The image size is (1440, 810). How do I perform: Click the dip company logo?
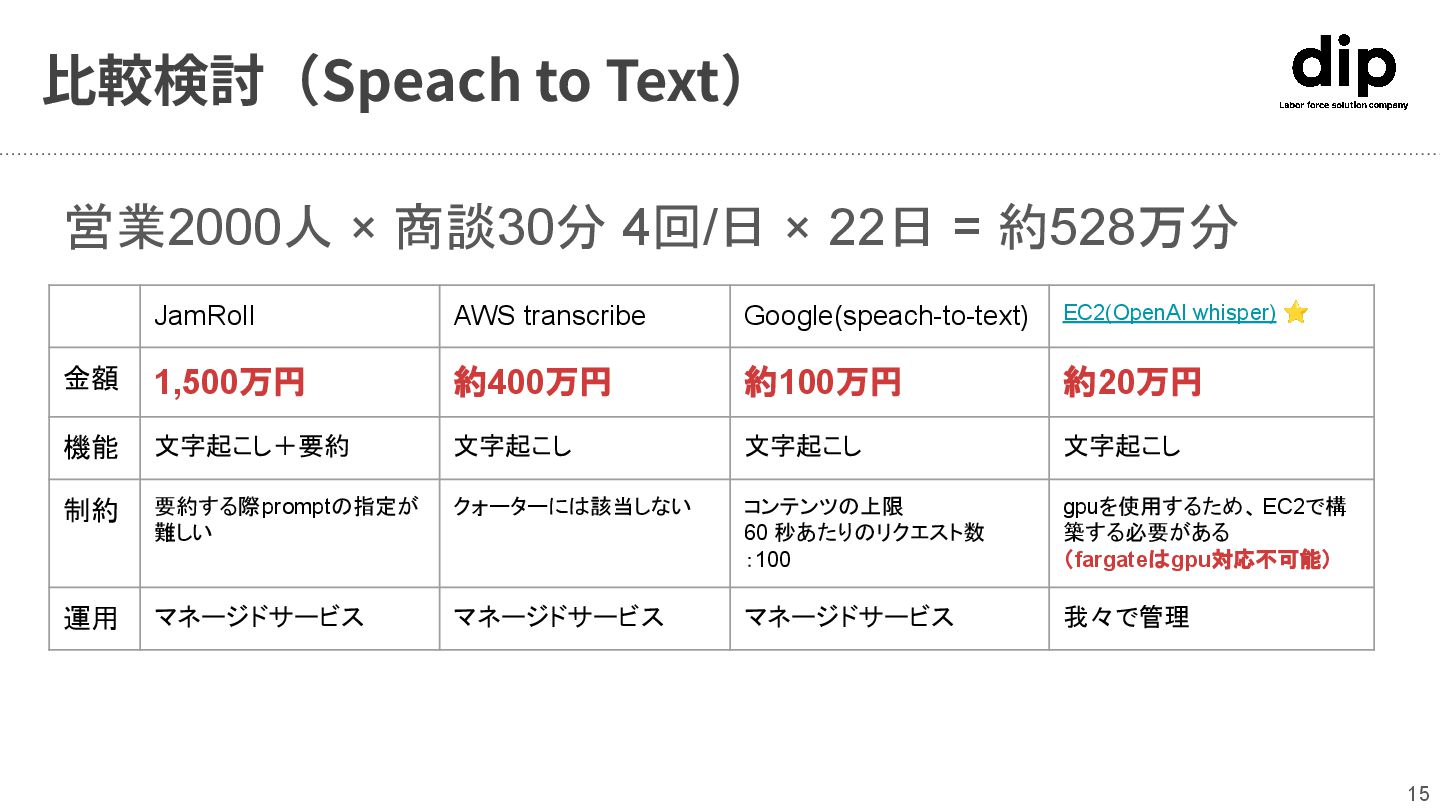[1343, 72]
